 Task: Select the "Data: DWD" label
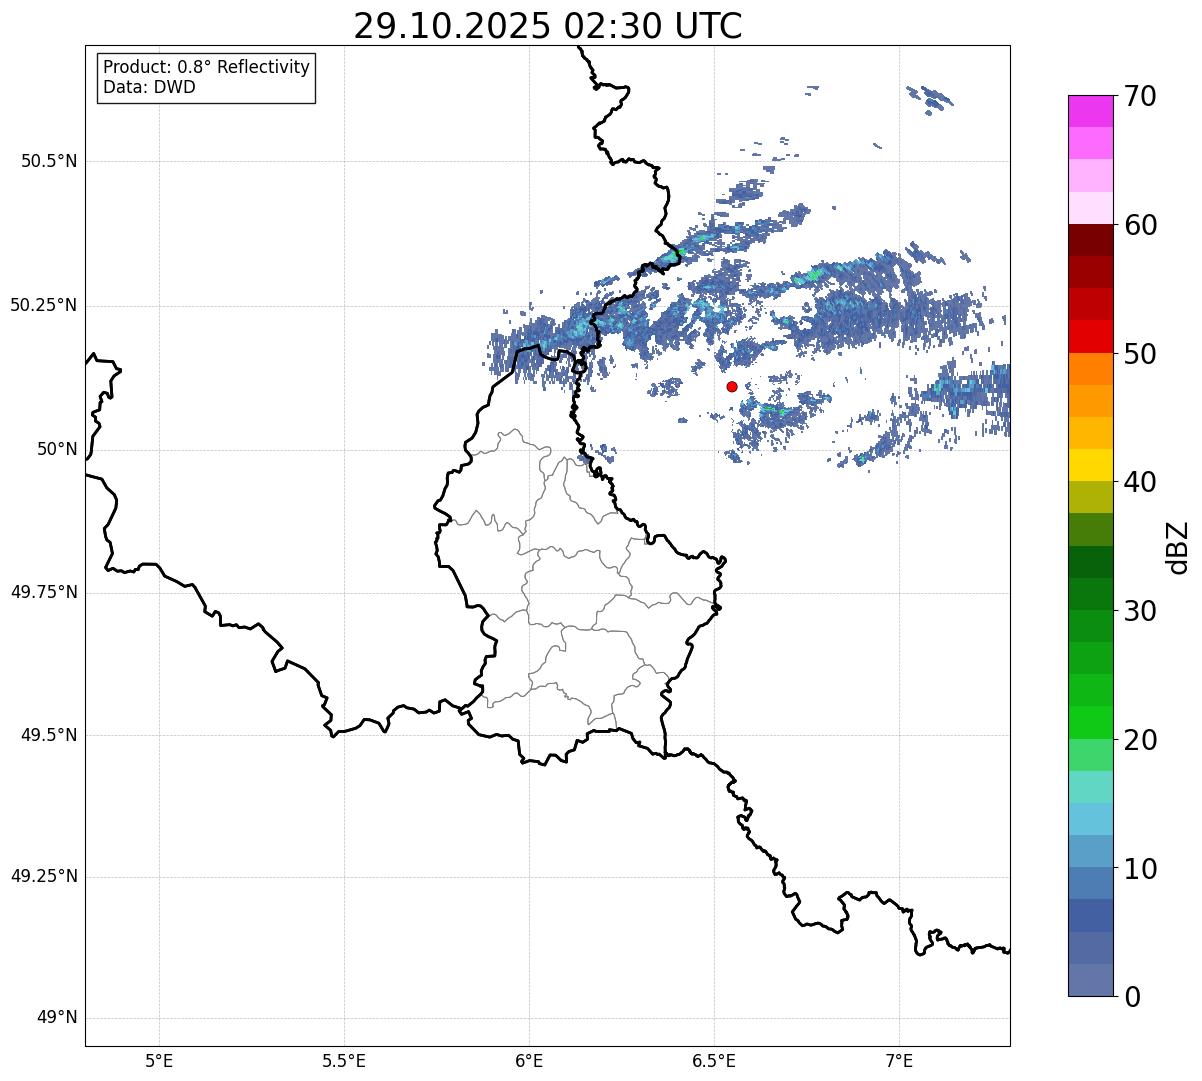click(x=149, y=87)
